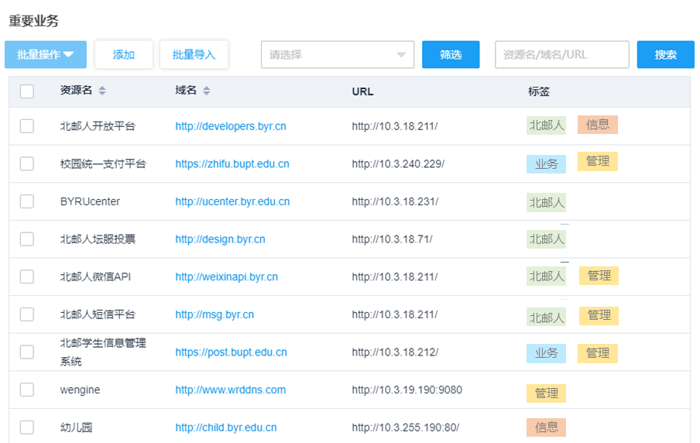Image resolution: width=700 pixels, height=443 pixels.
Task: Open the 批量操作 dropdown menu
Action: point(45,54)
